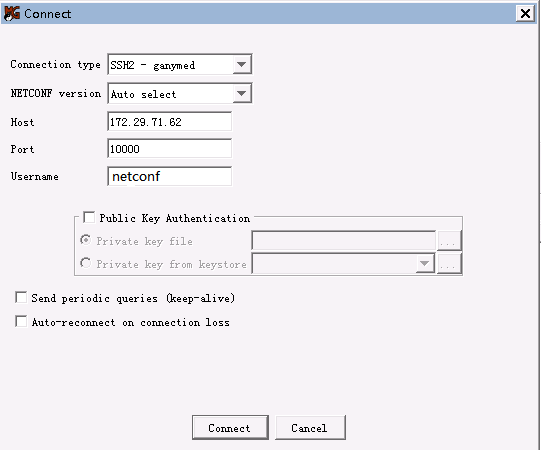This screenshot has height=450, width=541.
Task: Click the Private key file path field
Action: pos(344,240)
